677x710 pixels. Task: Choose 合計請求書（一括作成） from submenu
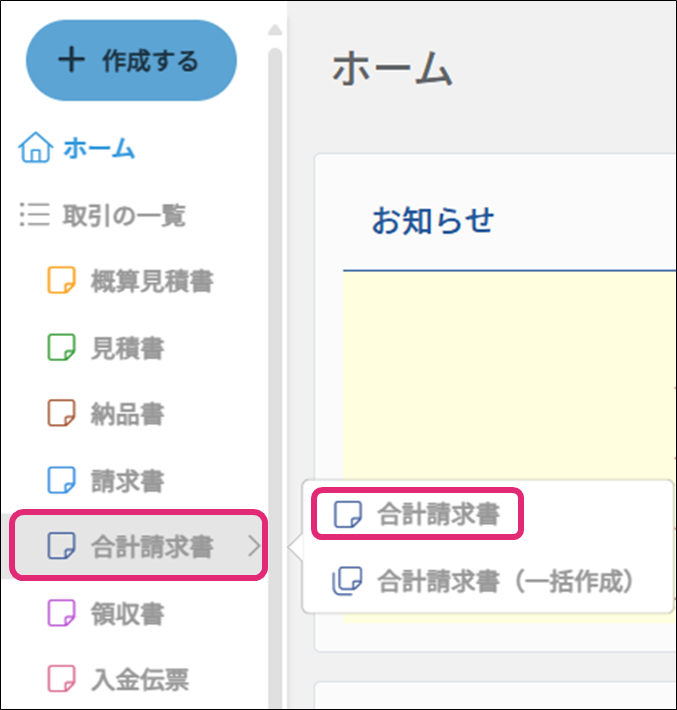click(x=505, y=580)
